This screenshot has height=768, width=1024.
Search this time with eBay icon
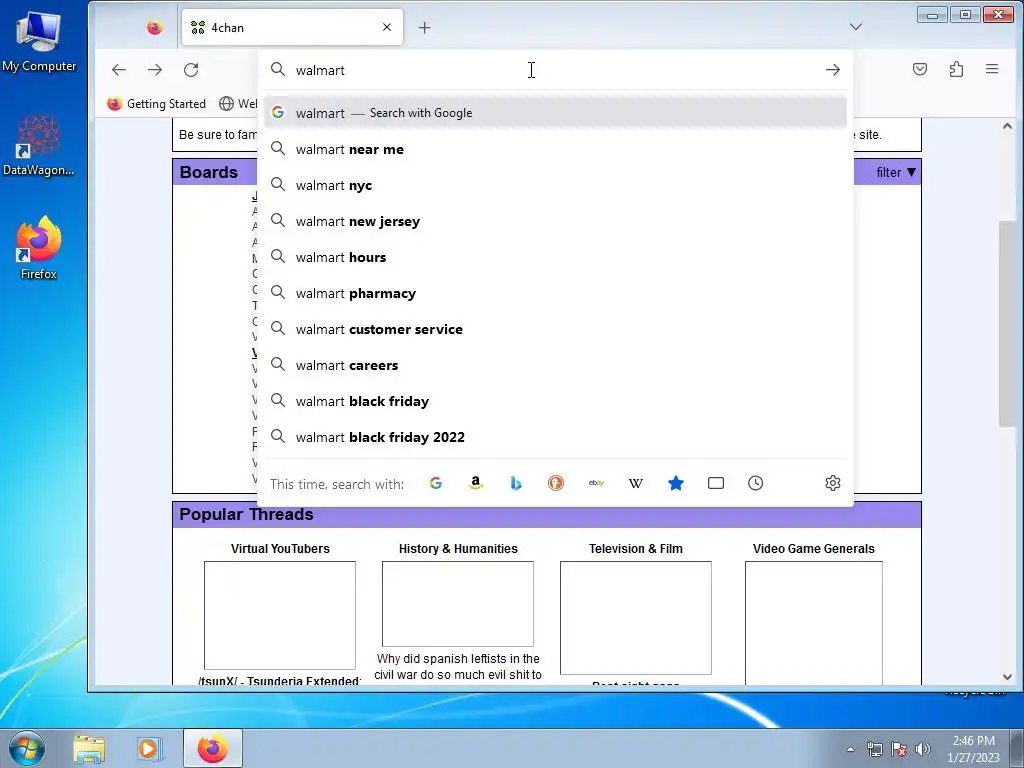(596, 483)
